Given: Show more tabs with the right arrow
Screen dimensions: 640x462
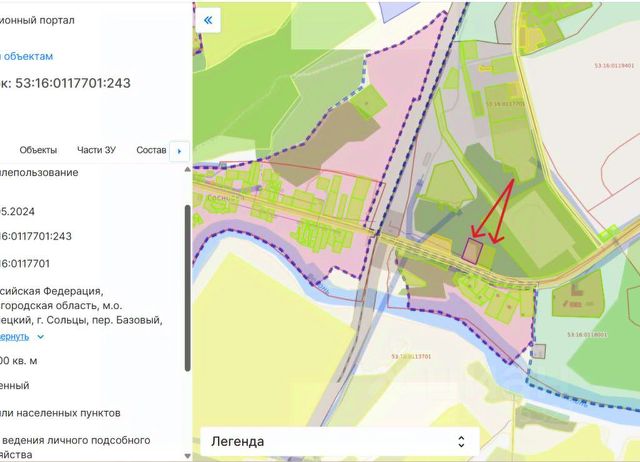Looking at the screenshot, I should point(179,151).
